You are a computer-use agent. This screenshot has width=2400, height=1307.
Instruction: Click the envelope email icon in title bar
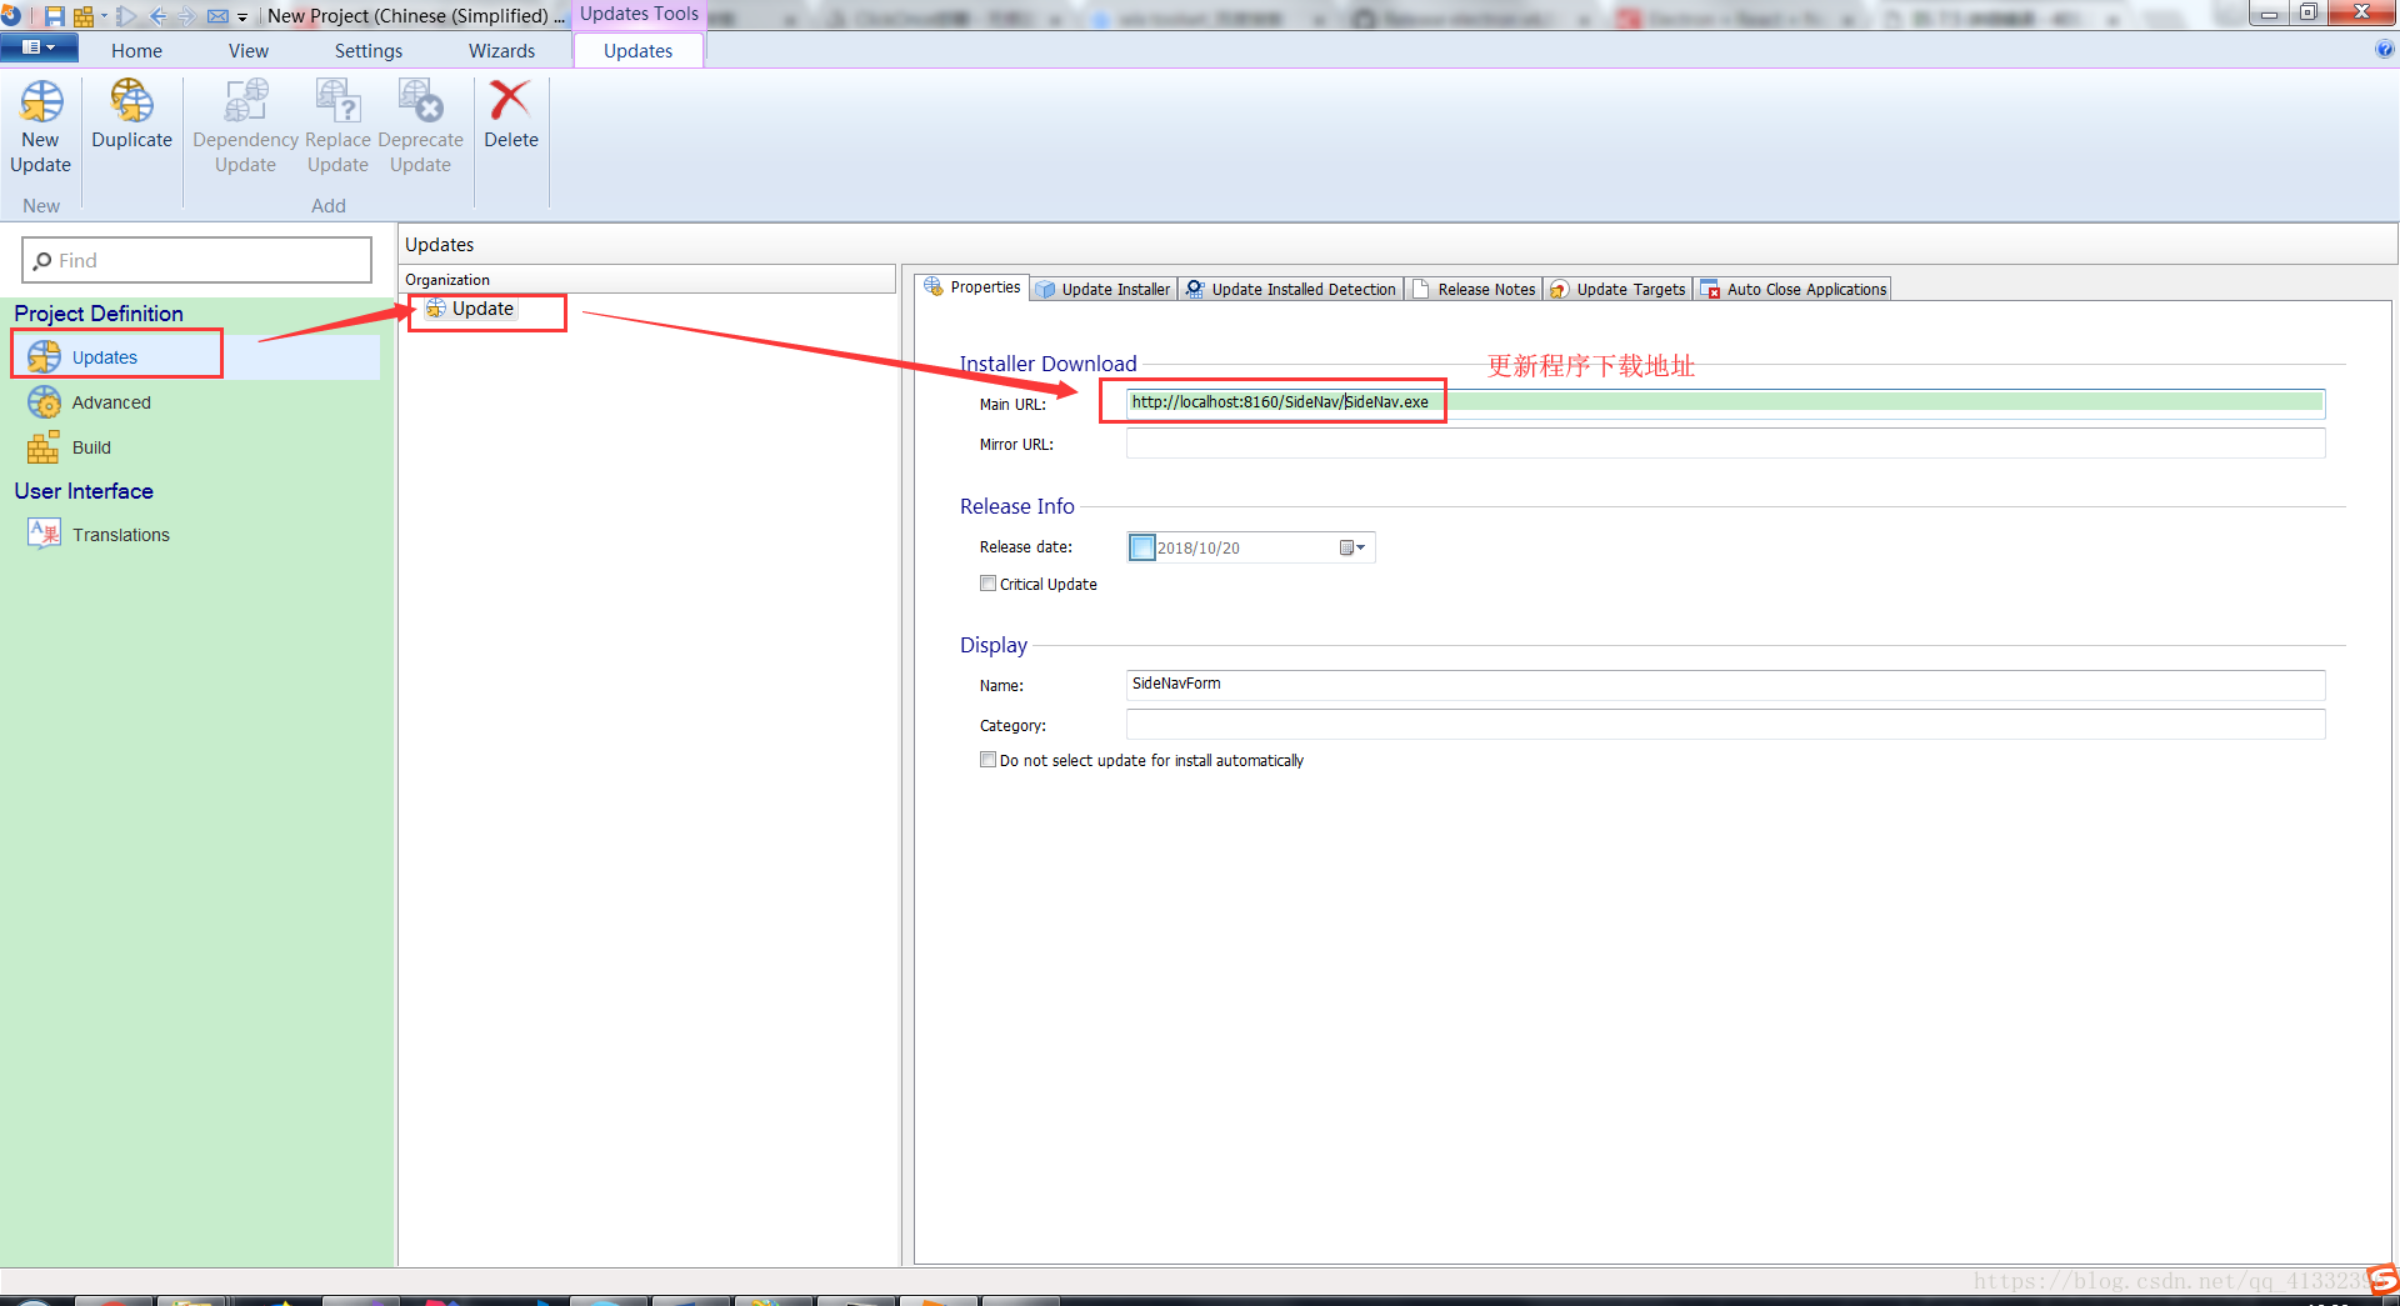click(217, 15)
